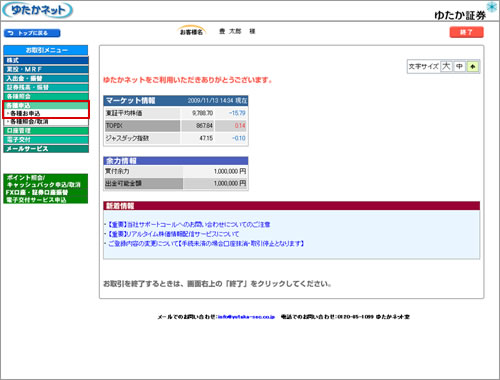
Task: Return to top with トップに戻る button
Action: 32,33
